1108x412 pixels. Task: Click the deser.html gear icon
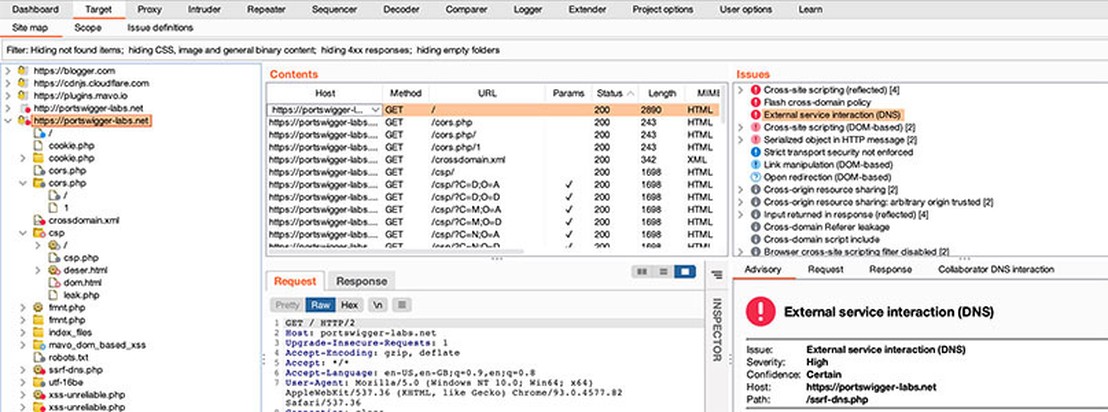pos(54,270)
